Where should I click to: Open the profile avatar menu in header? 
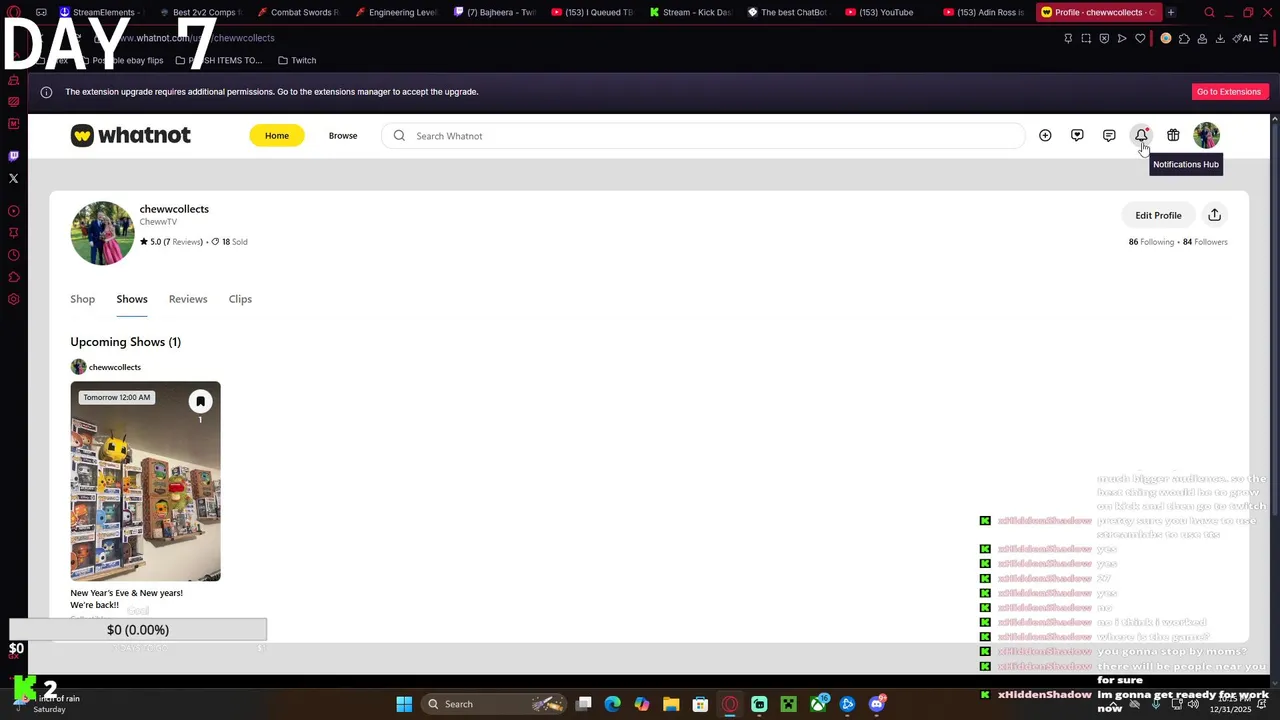tap(1206, 135)
